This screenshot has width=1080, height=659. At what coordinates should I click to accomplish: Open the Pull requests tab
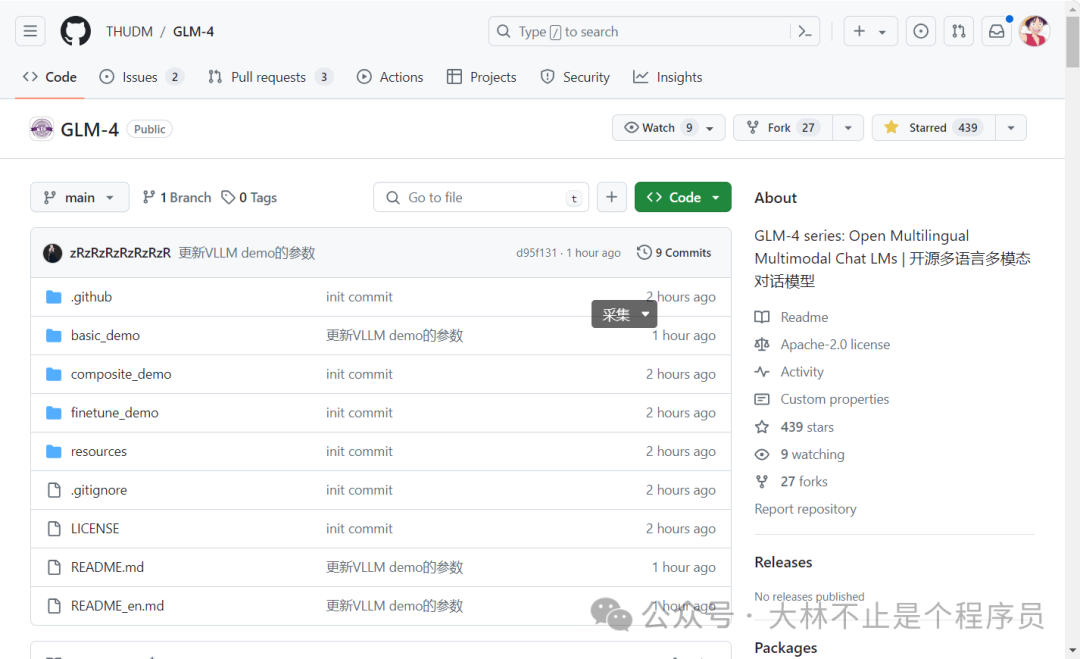click(x=270, y=77)
